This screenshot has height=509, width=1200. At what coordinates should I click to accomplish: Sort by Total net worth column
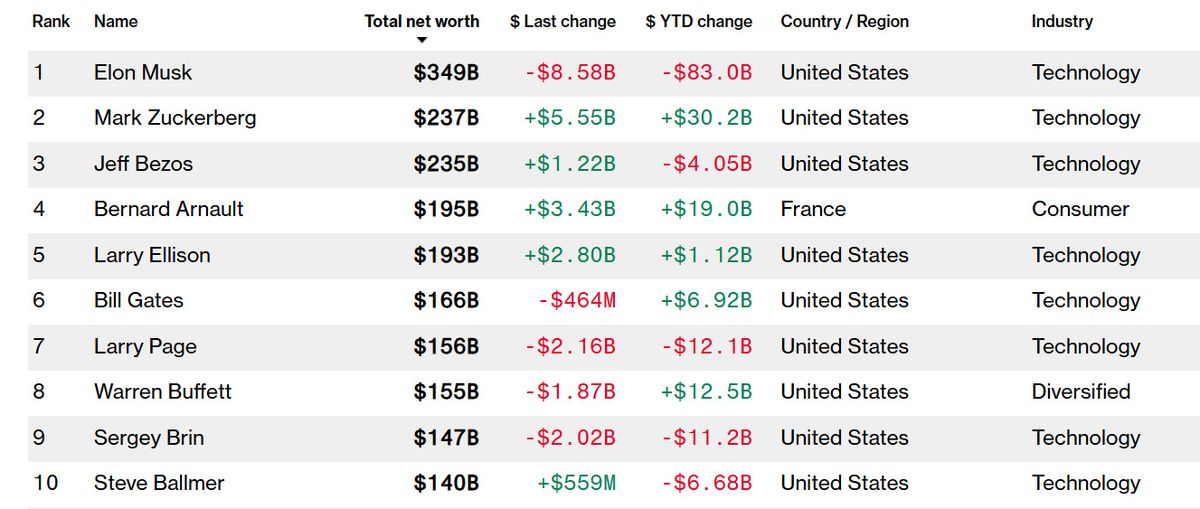421,21
